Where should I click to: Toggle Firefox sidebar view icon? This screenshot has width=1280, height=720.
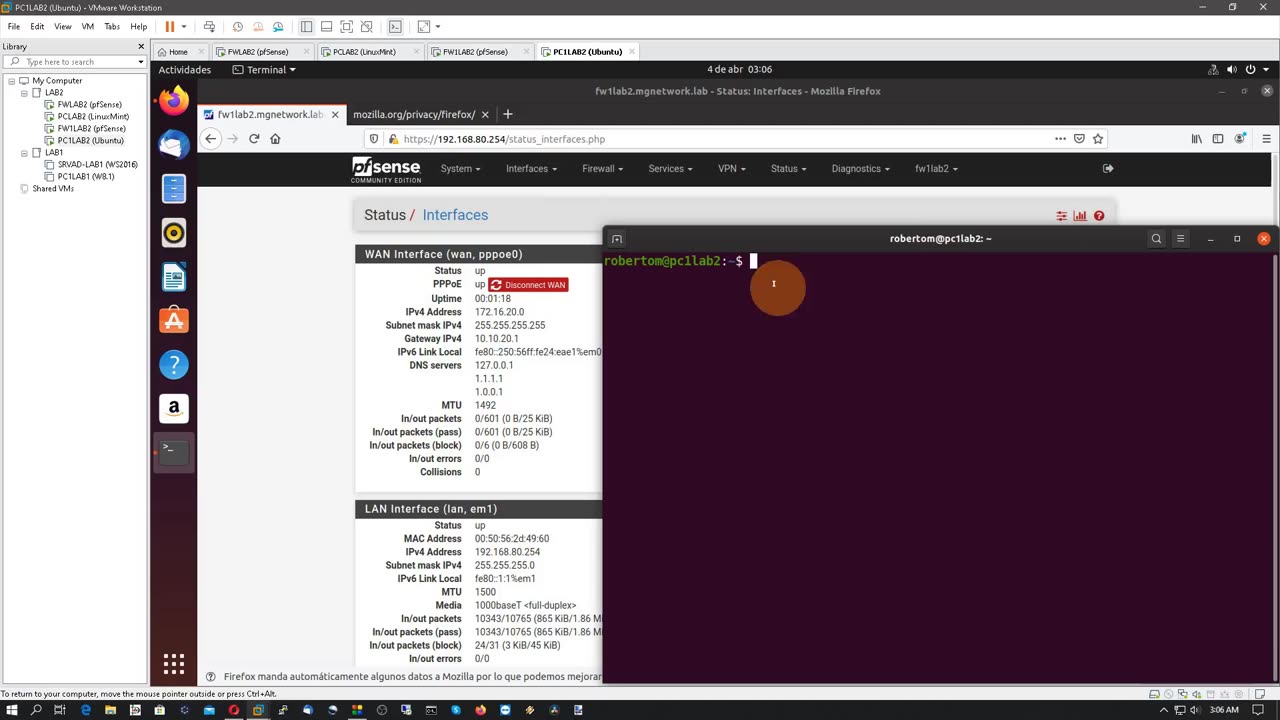pos(1218,139)
